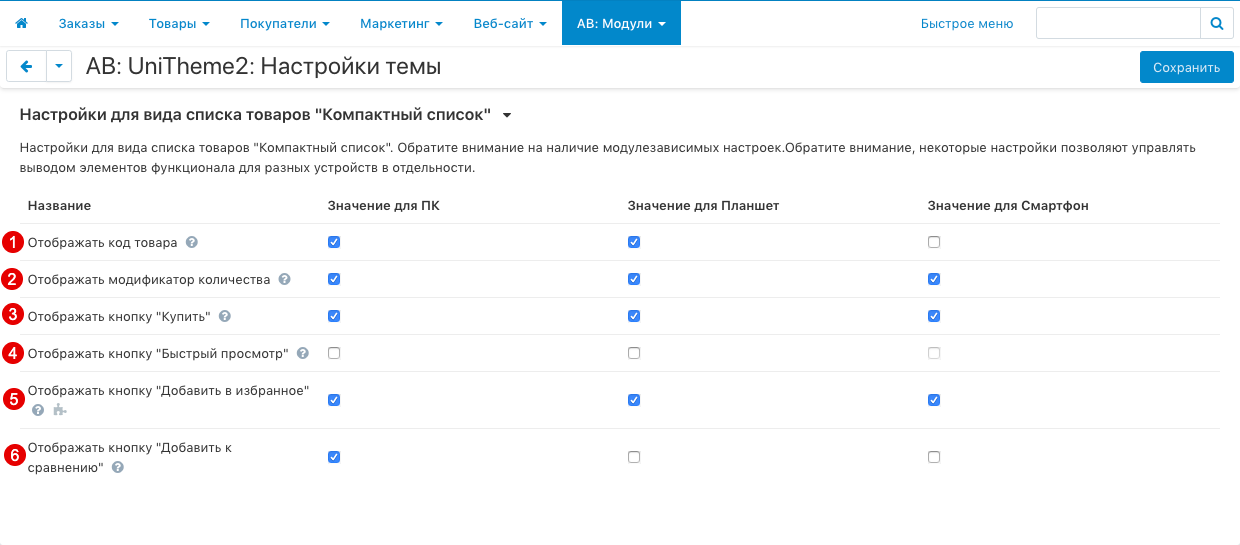
Task: Click "Отображать модификатор количества" label
Action: [149, 279]
